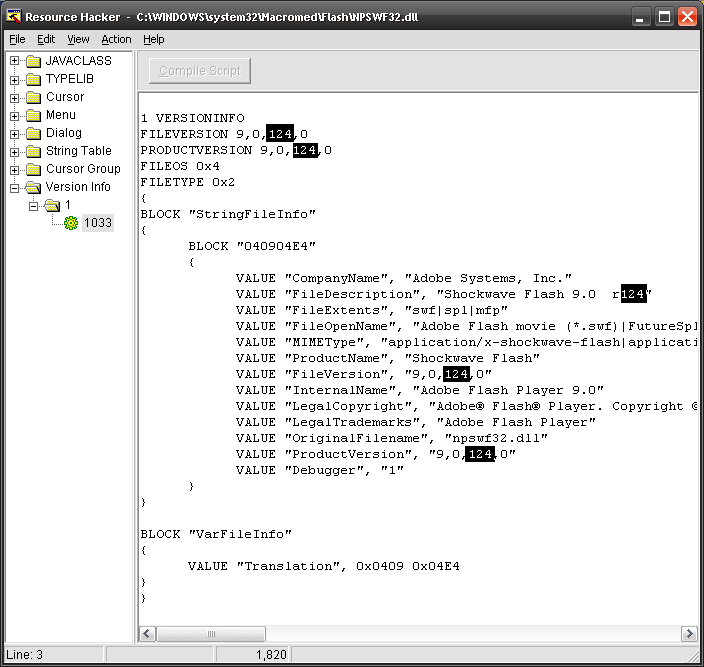Select the 1033 resource entry

coord(97,223)
